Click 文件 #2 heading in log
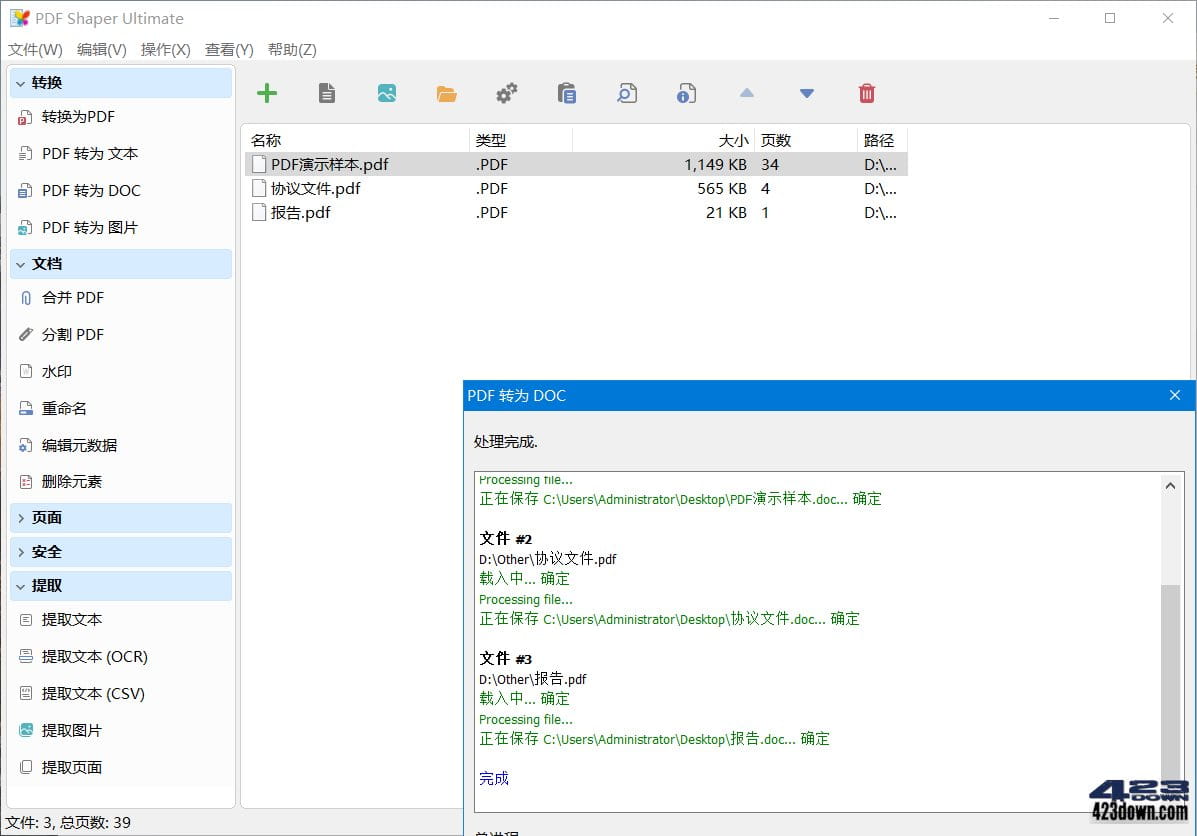 pos(505,538)
